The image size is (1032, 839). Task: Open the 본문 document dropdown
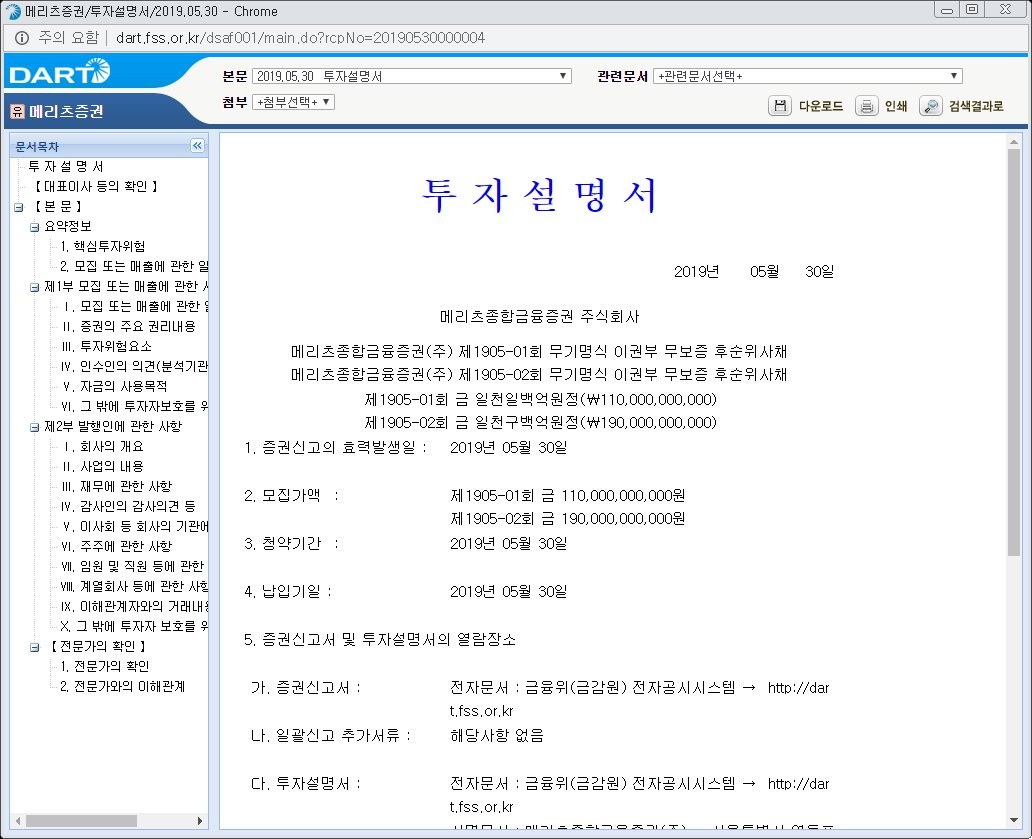411,76
